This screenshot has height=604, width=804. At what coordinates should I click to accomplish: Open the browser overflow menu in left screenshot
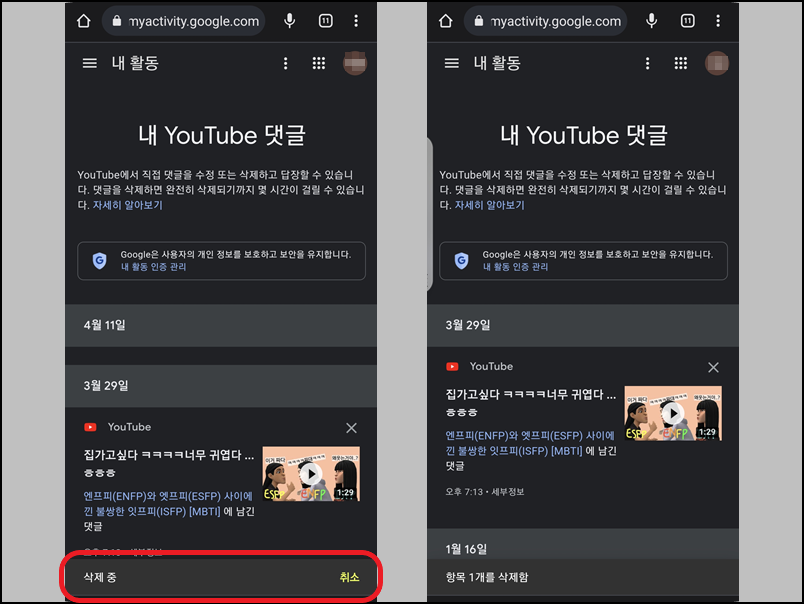tap(356, 21)
